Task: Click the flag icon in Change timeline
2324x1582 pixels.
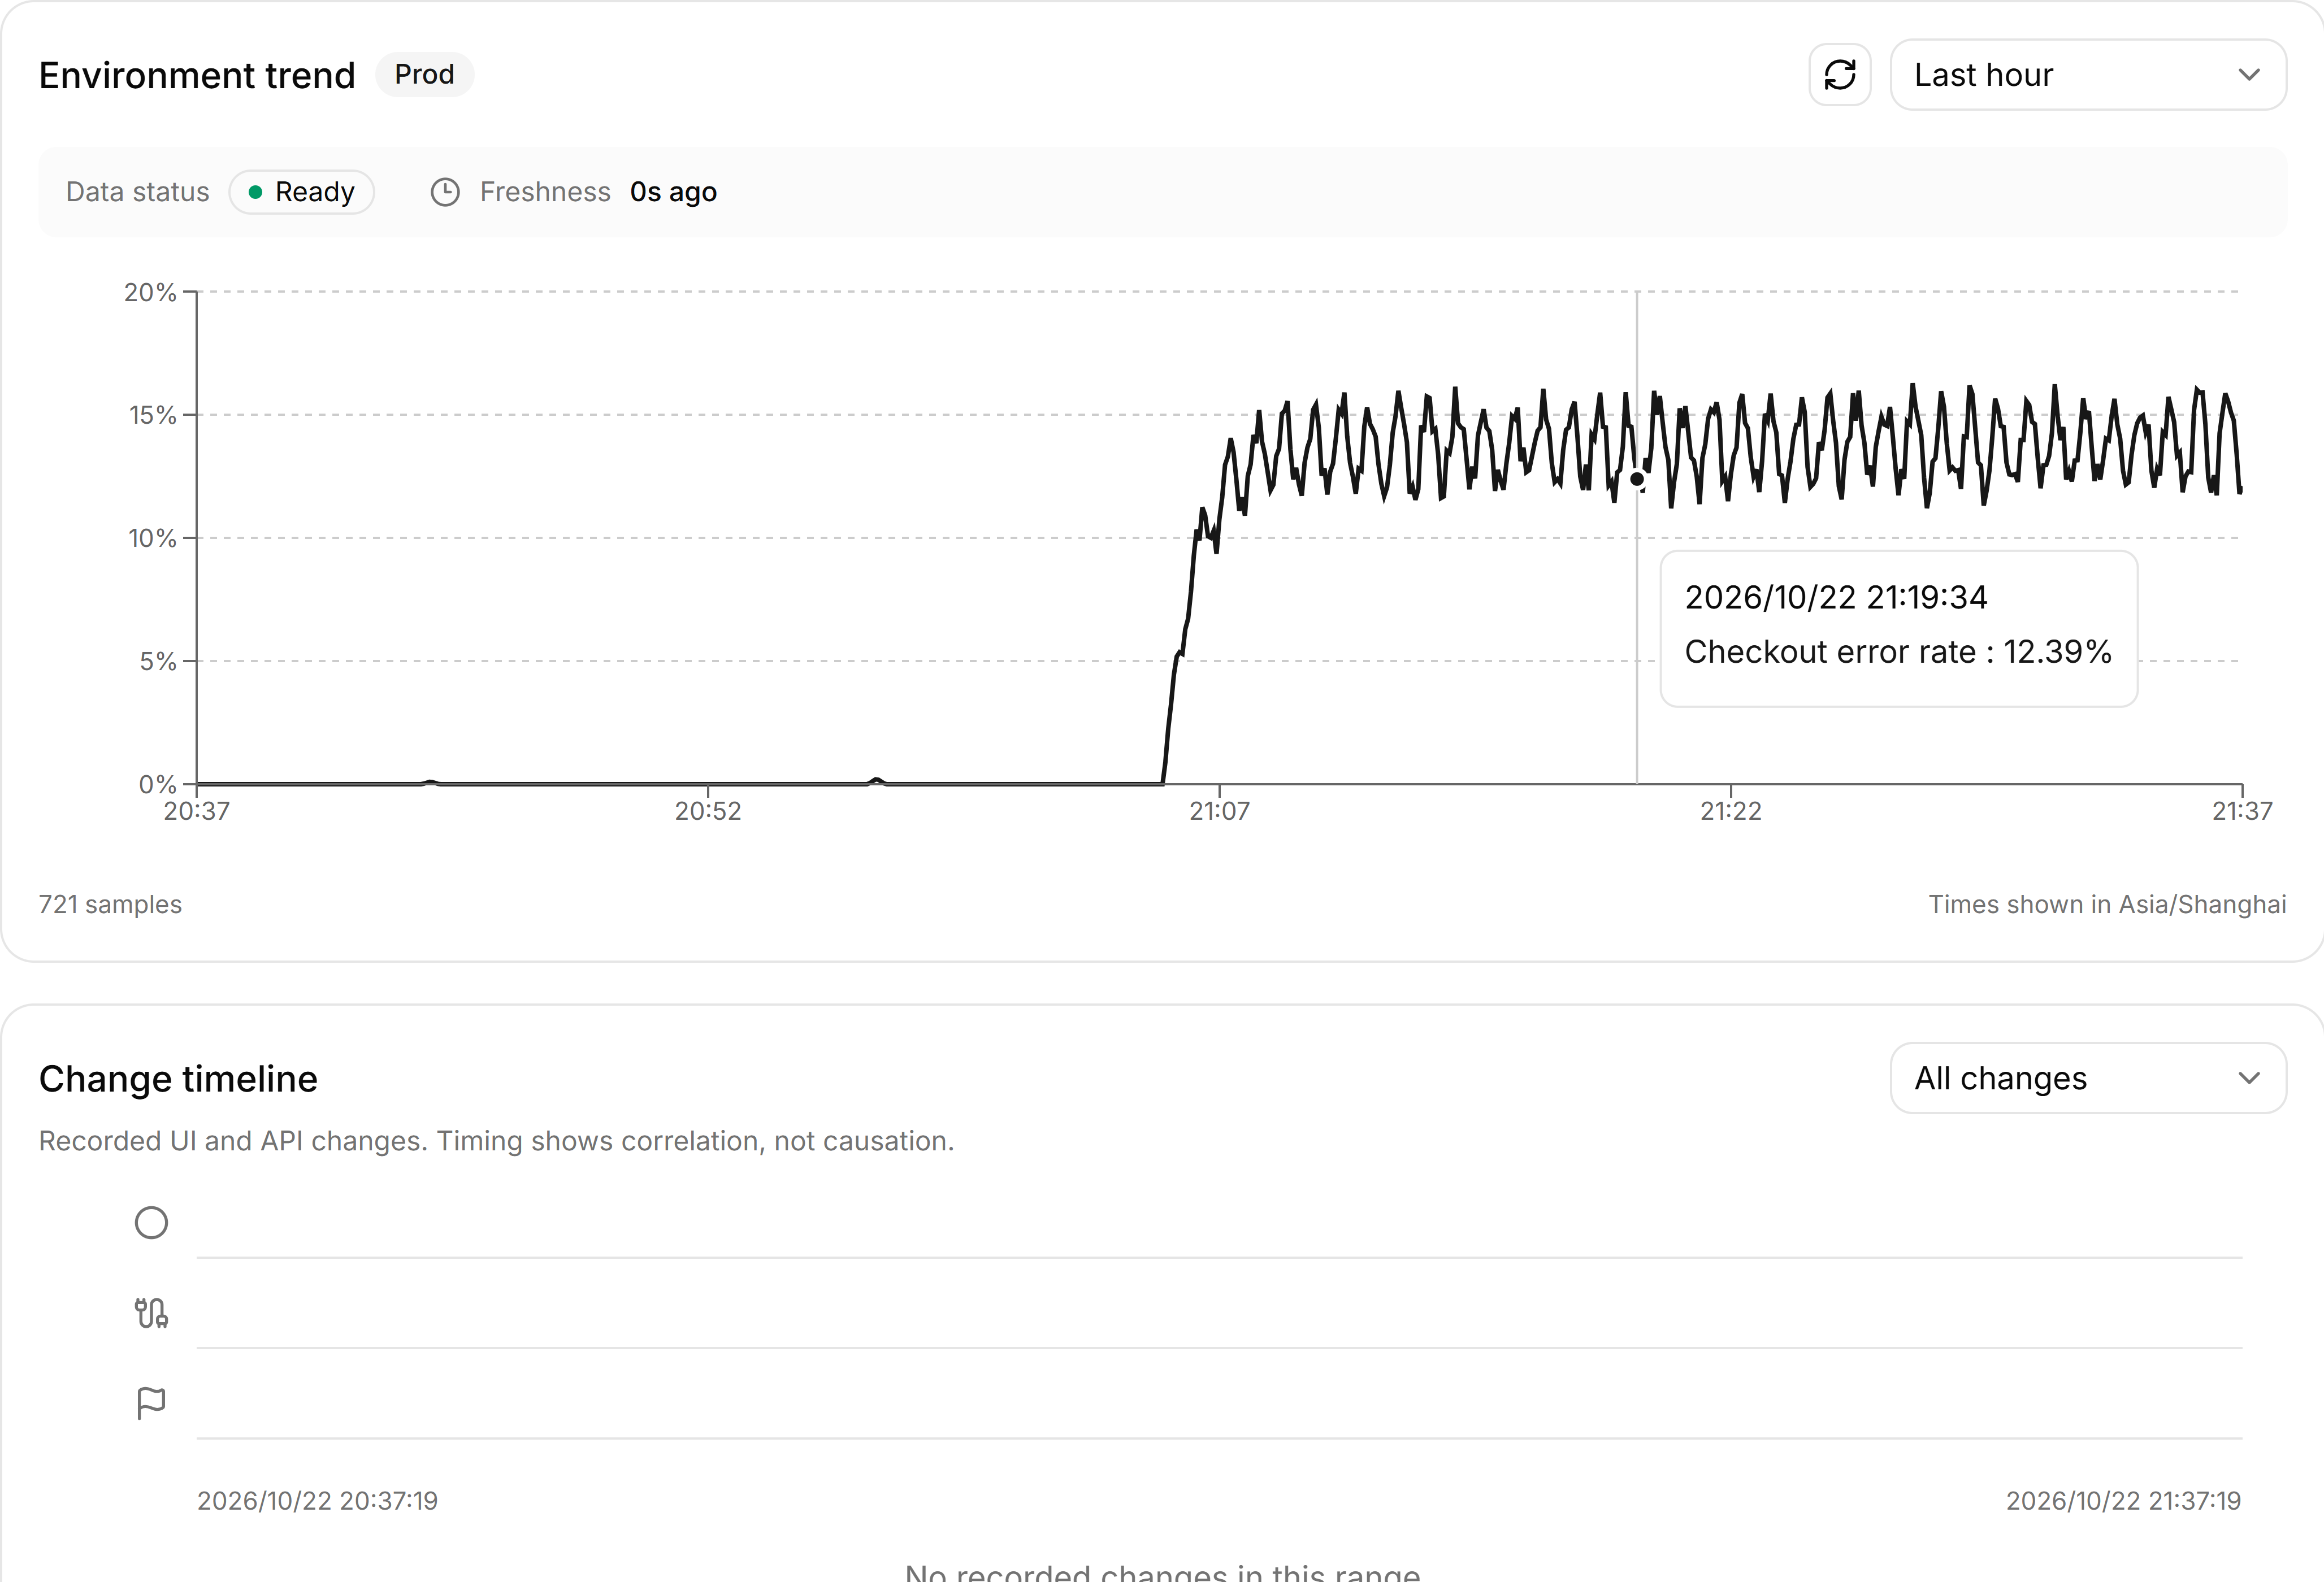Action: click(x=151, y=1403)
